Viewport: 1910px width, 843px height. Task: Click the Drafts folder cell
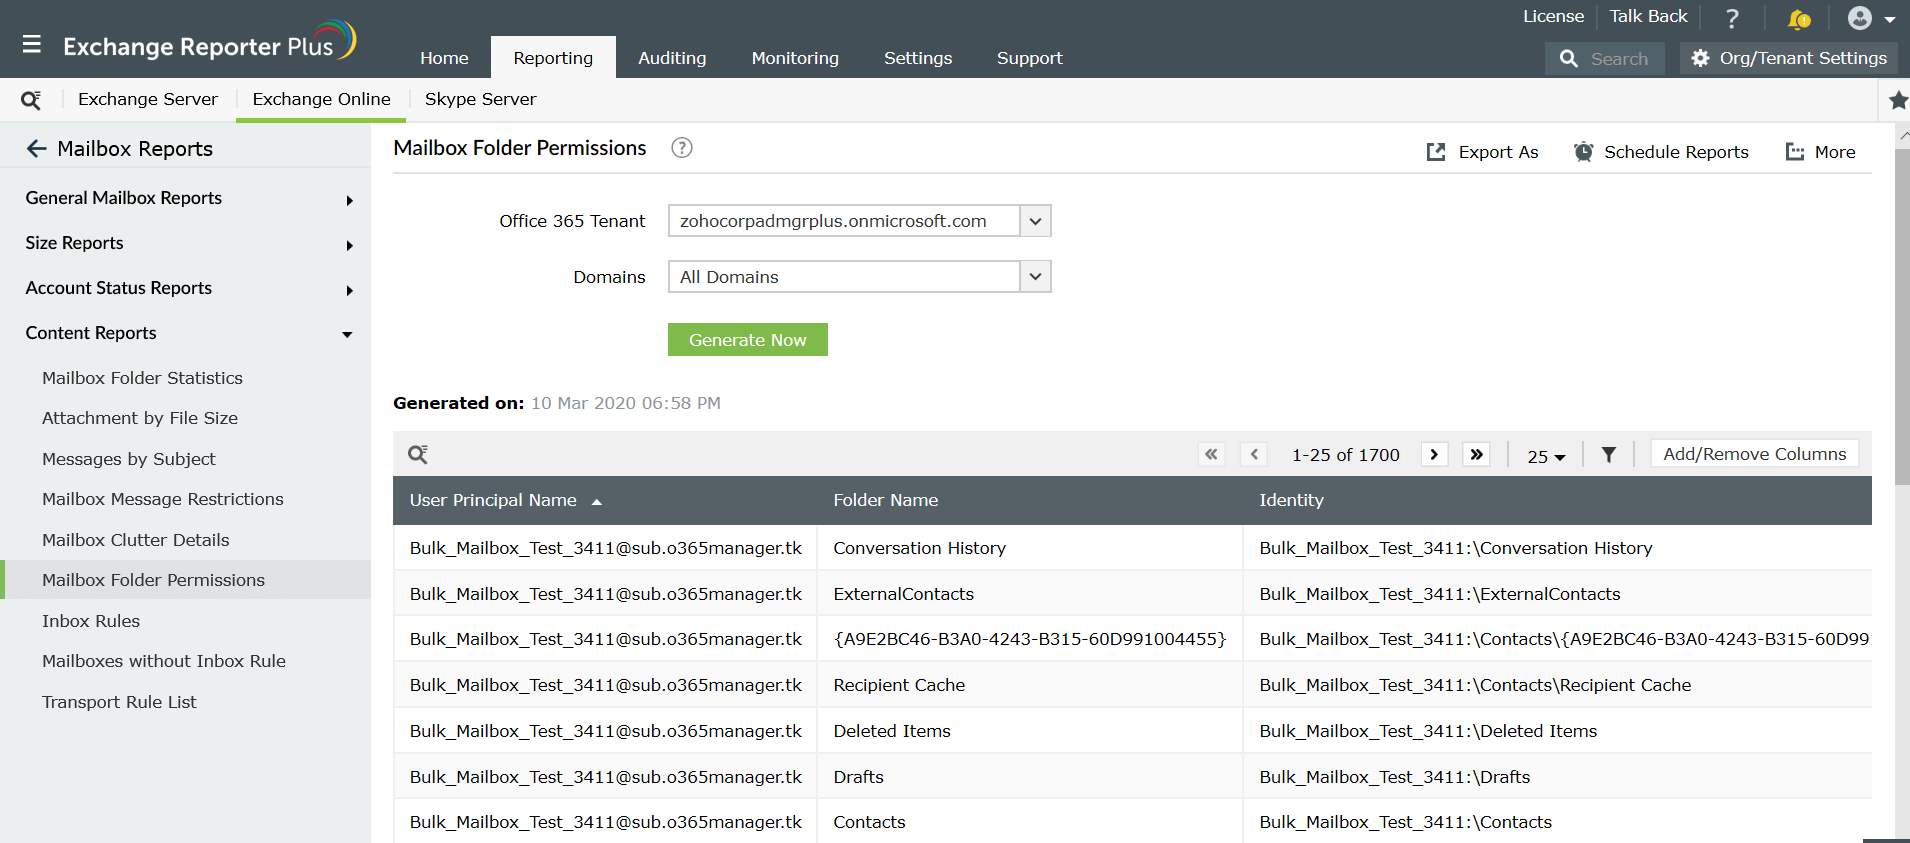tap(1030, 777)
